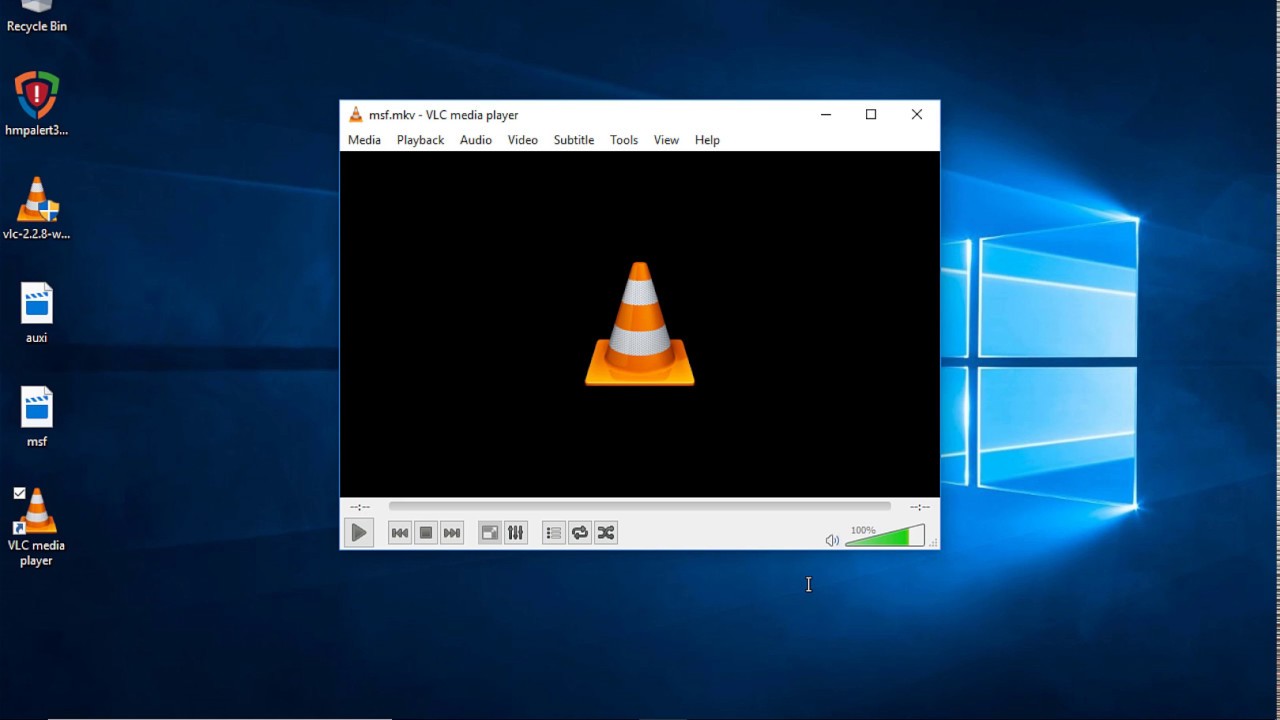Start playback with the Play button
This screenshot has height=720, width=1280.
[x=358, y=533]
